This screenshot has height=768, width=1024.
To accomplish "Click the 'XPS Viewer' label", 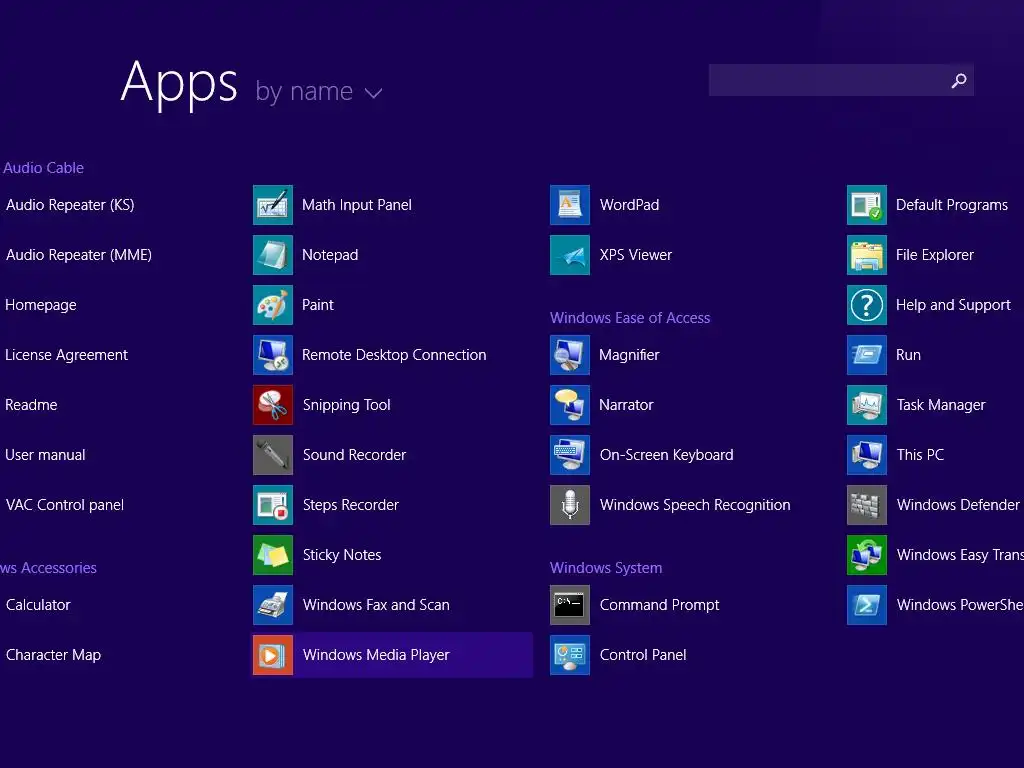I will point(635,255).
